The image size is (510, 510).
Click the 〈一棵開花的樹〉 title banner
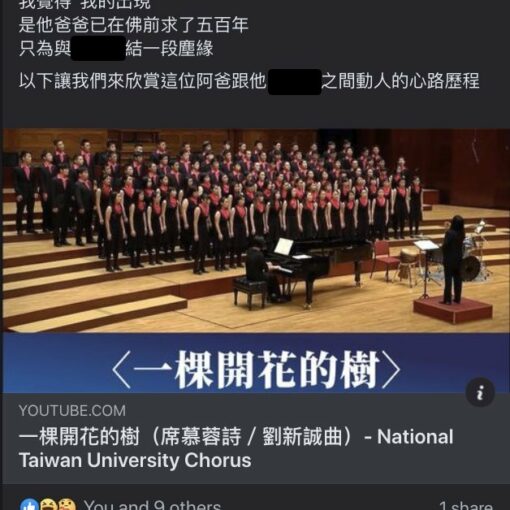pos(256,369)
